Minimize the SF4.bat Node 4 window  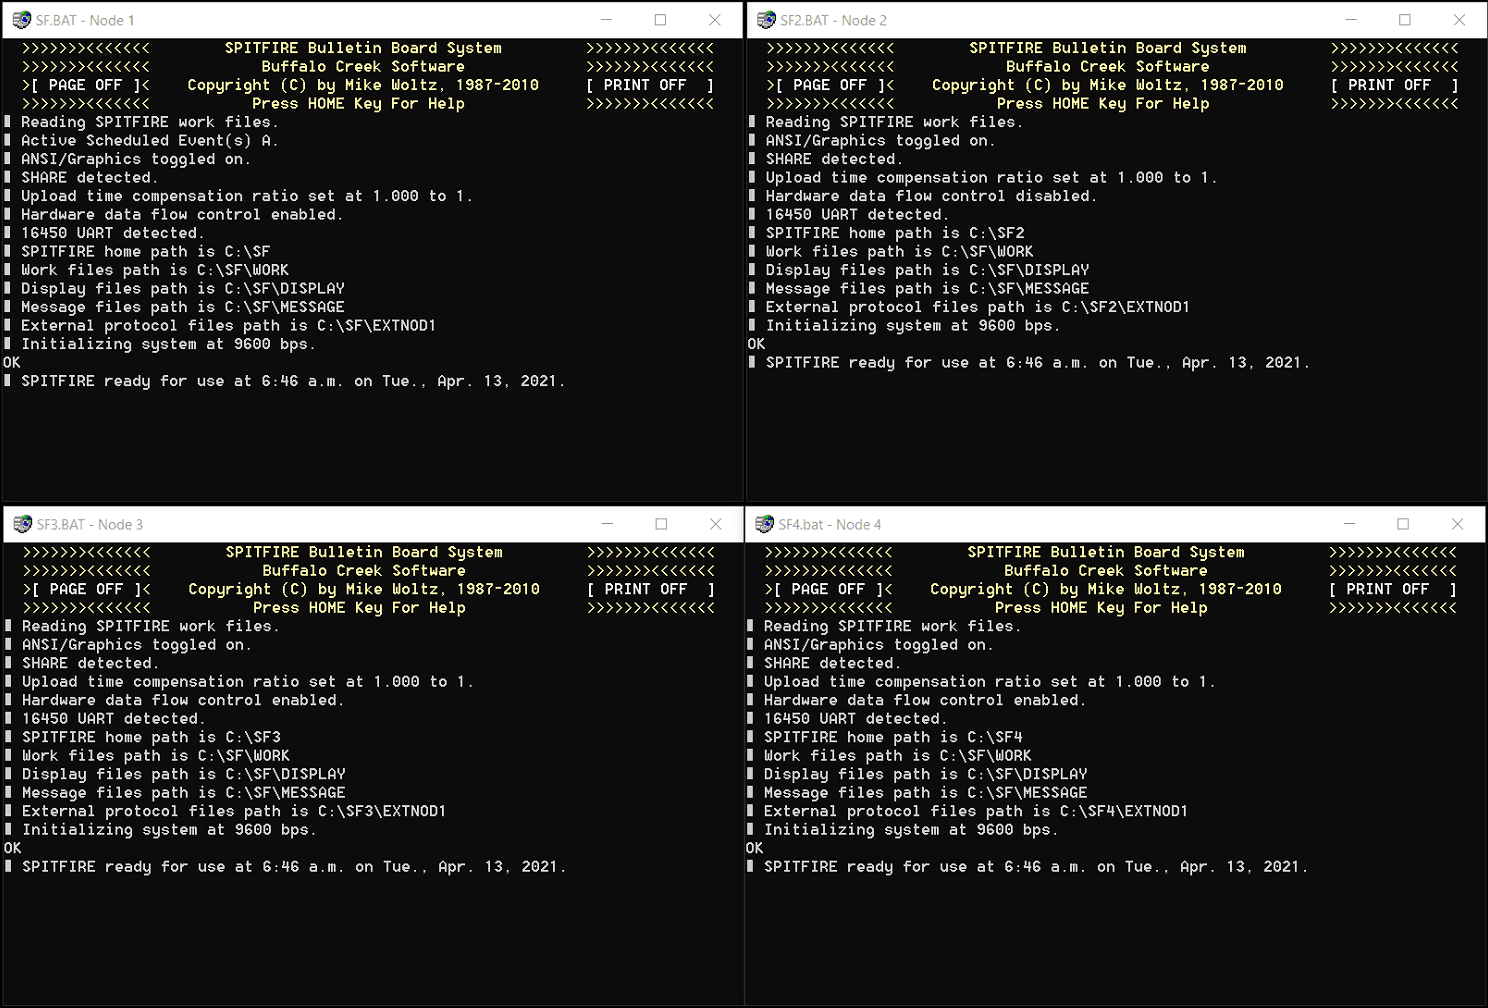[x=1349, y=524]
